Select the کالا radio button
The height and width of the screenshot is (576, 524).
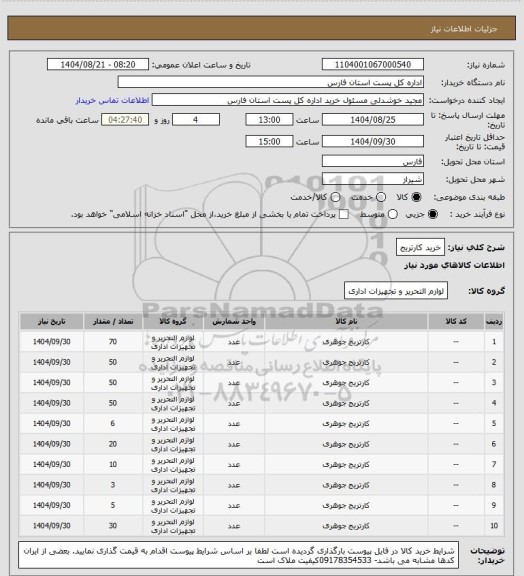(x=416, y=197)
